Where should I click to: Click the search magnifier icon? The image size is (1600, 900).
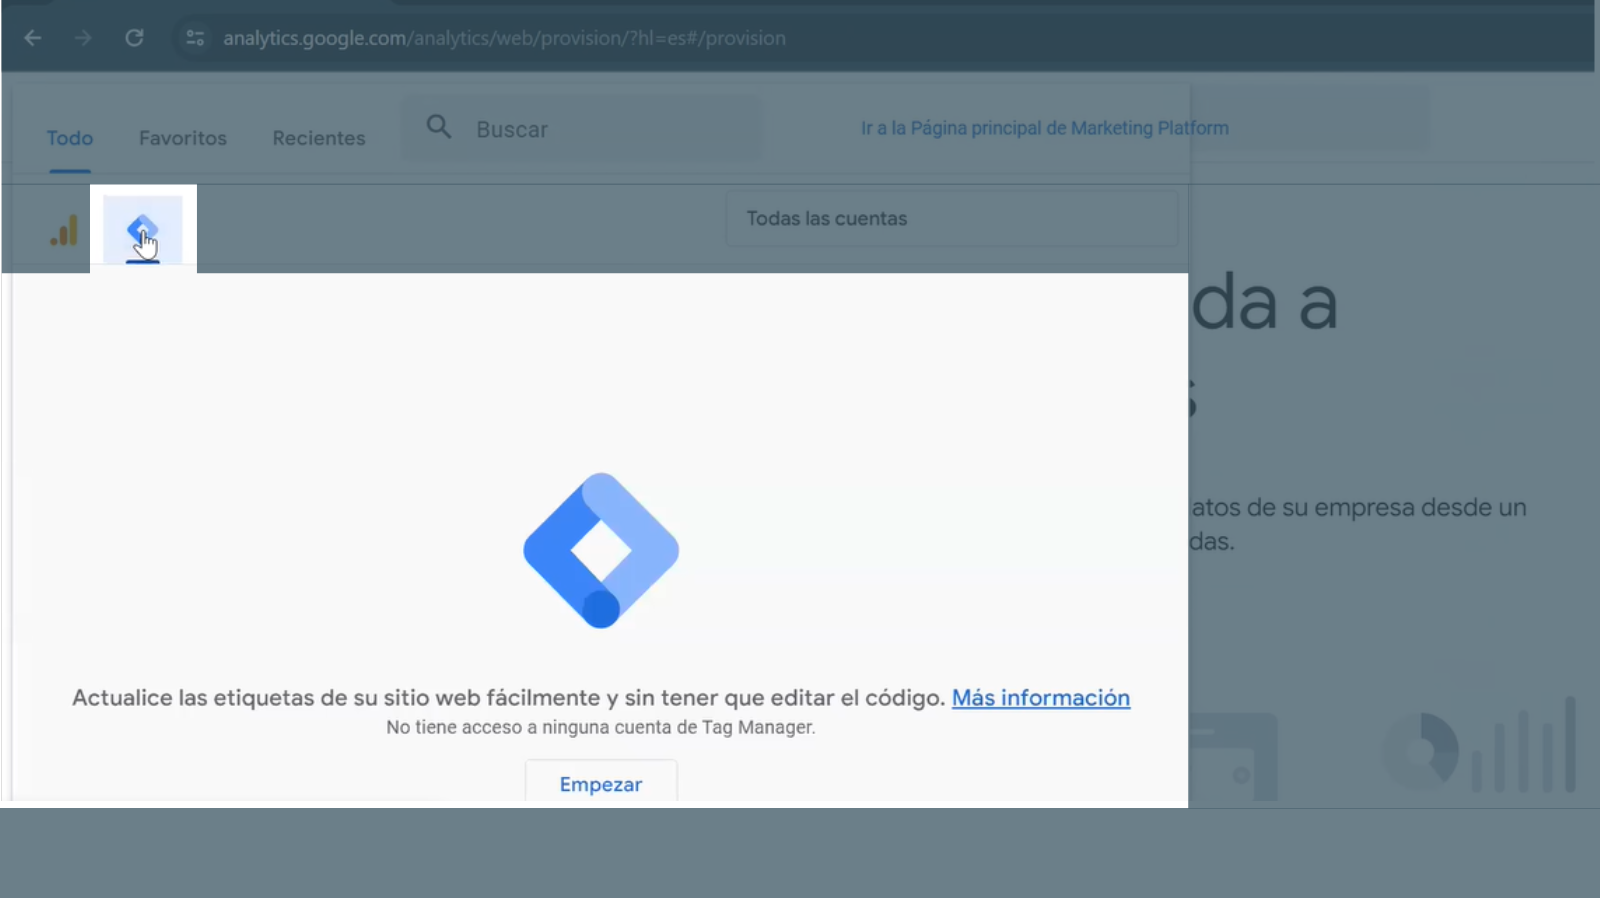pos(439,127)
